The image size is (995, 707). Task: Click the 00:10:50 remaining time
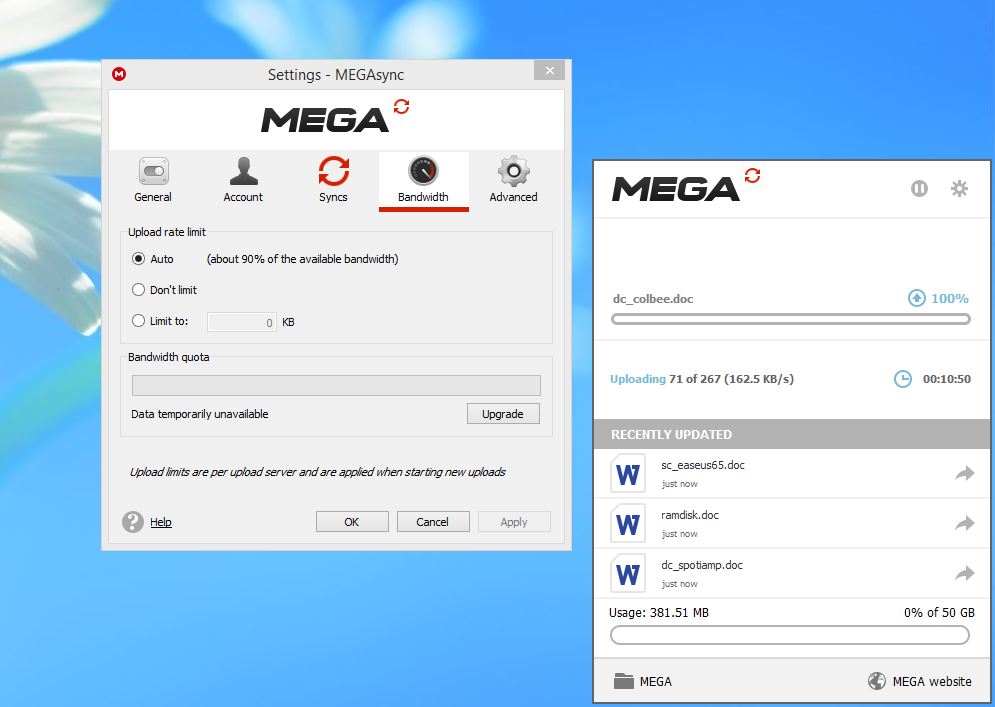coord(947,379)
